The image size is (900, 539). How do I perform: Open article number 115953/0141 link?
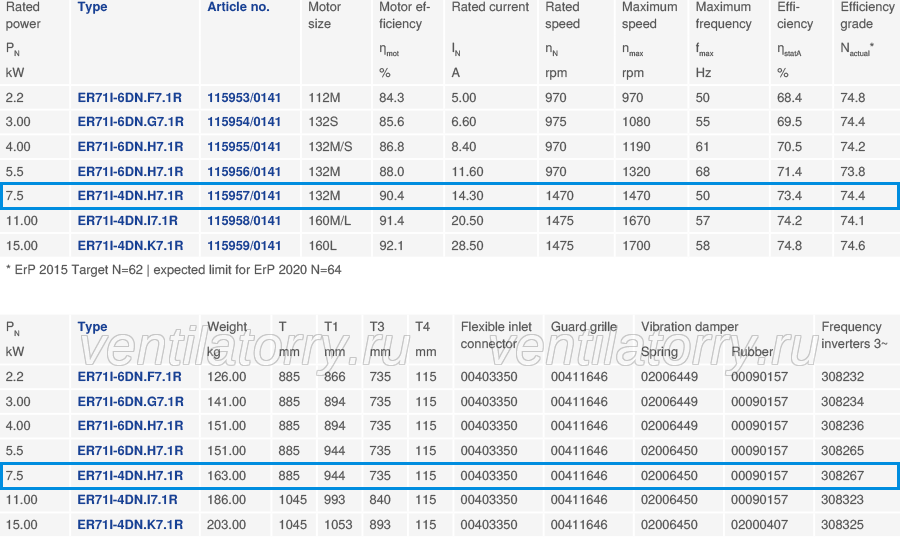point(244,98)
